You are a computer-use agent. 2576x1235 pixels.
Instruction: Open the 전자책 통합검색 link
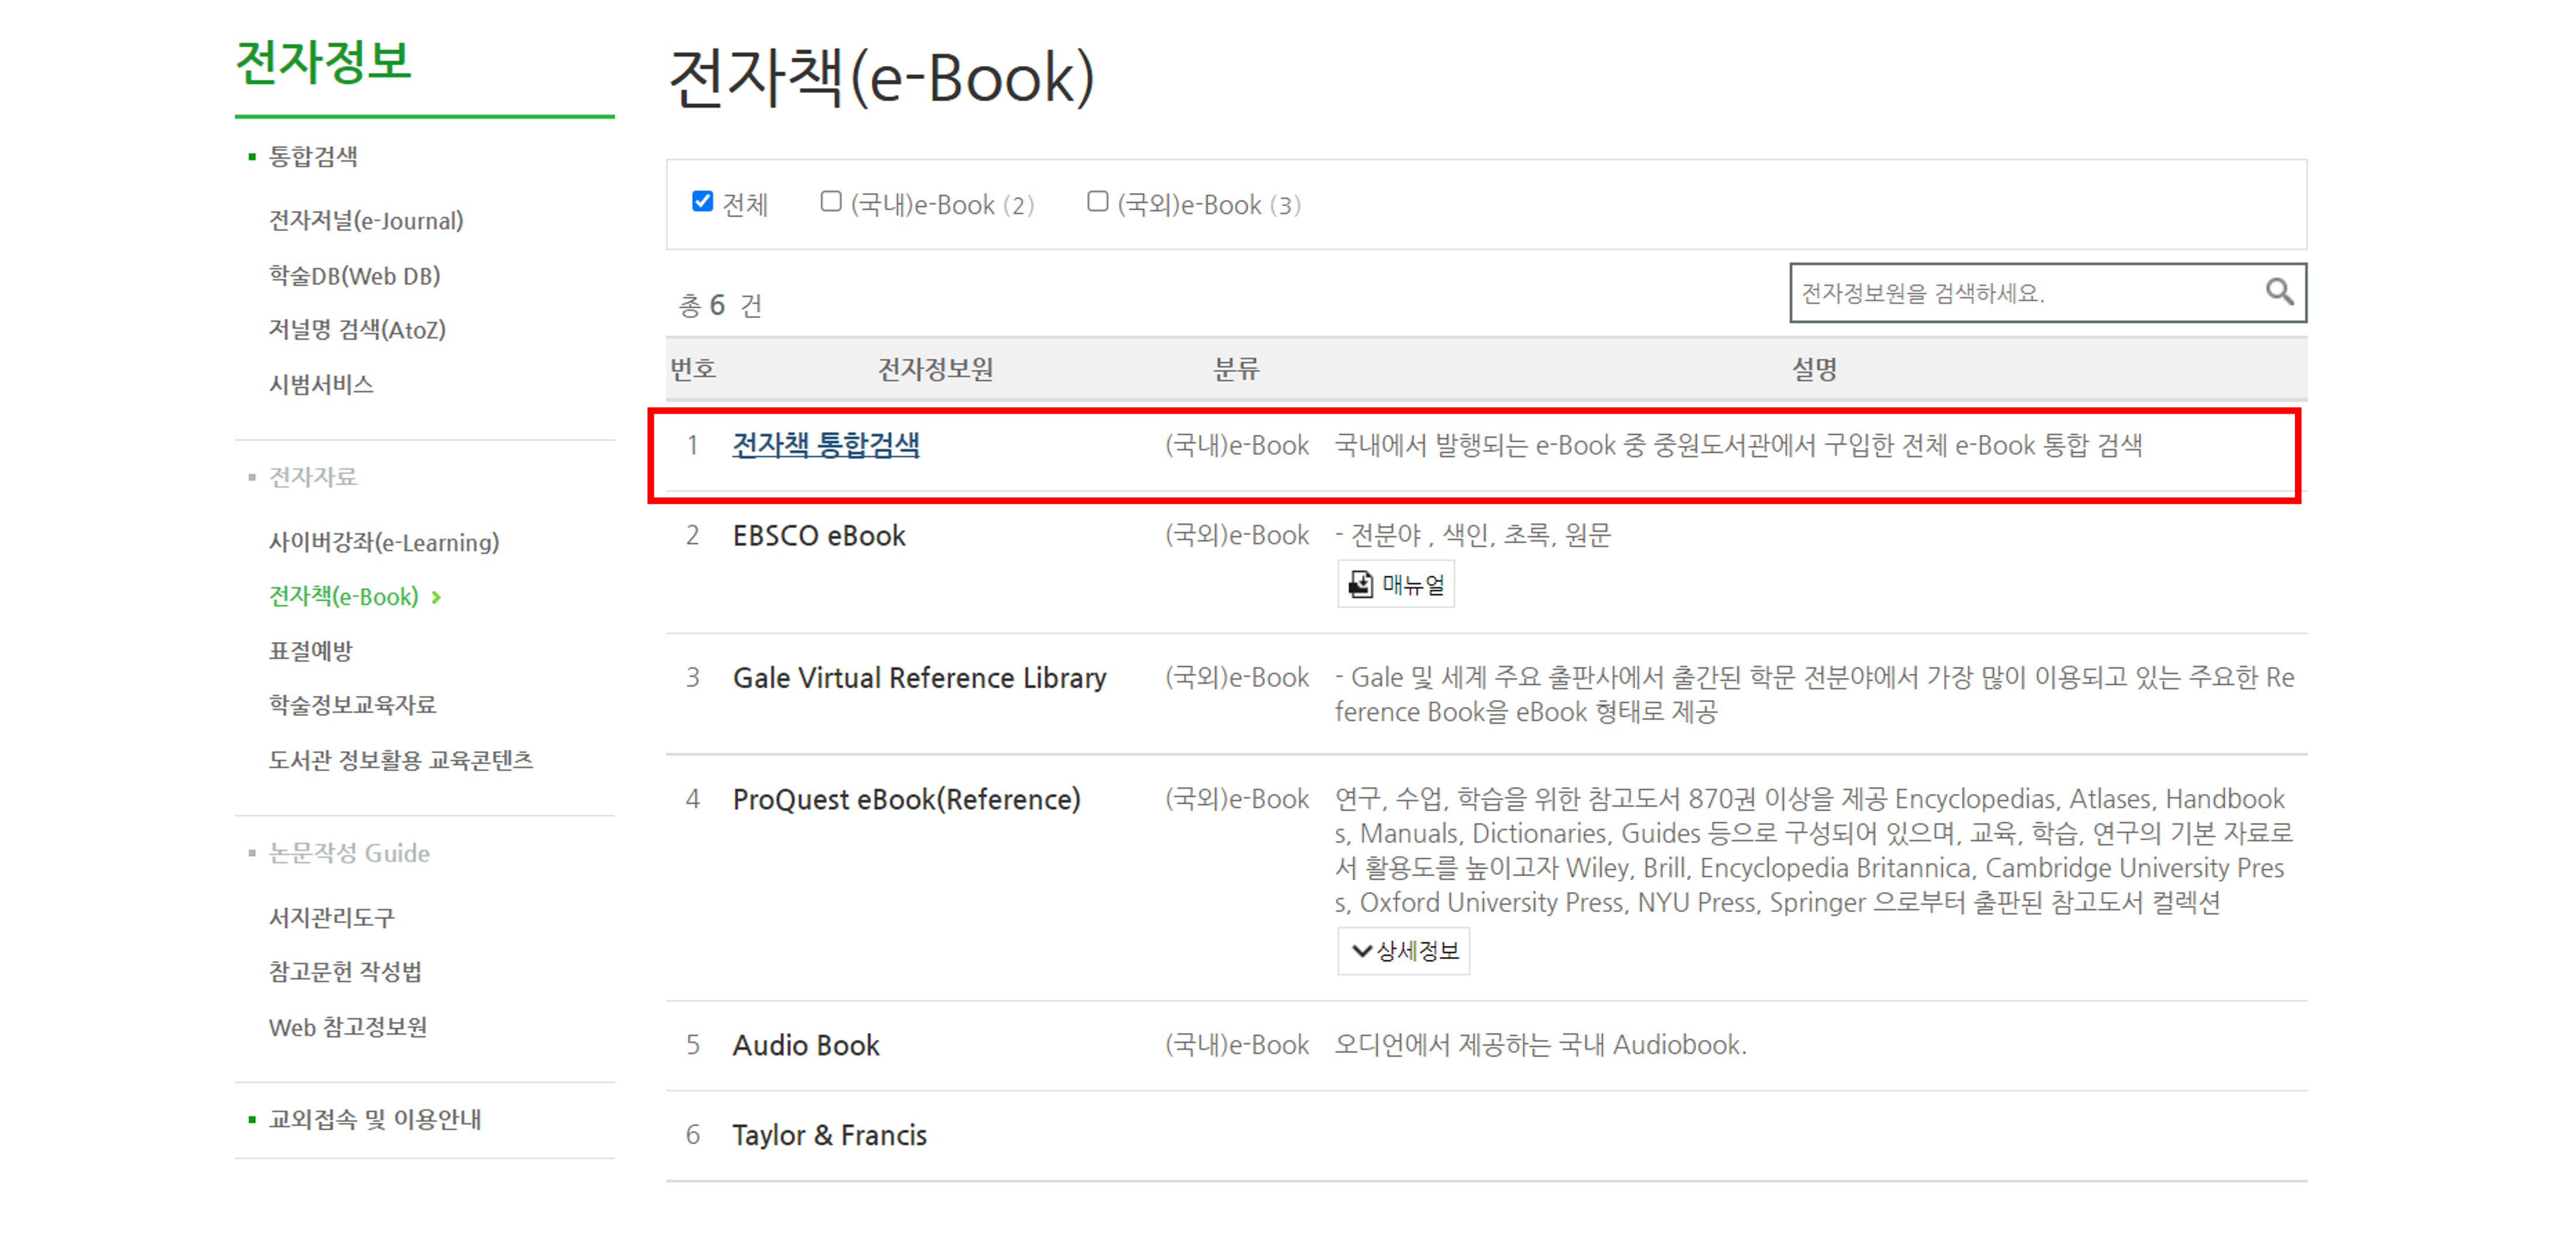click(825, 445)
